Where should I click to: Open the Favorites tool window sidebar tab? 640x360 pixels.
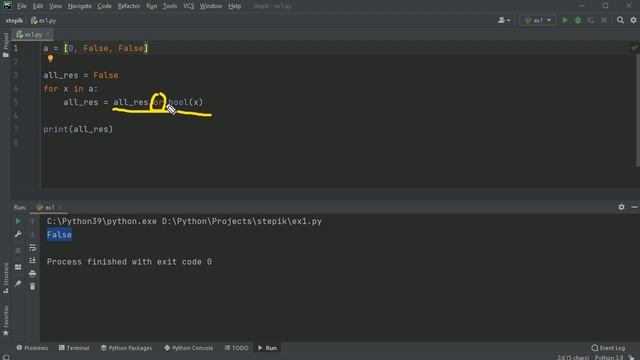(5, 320)
